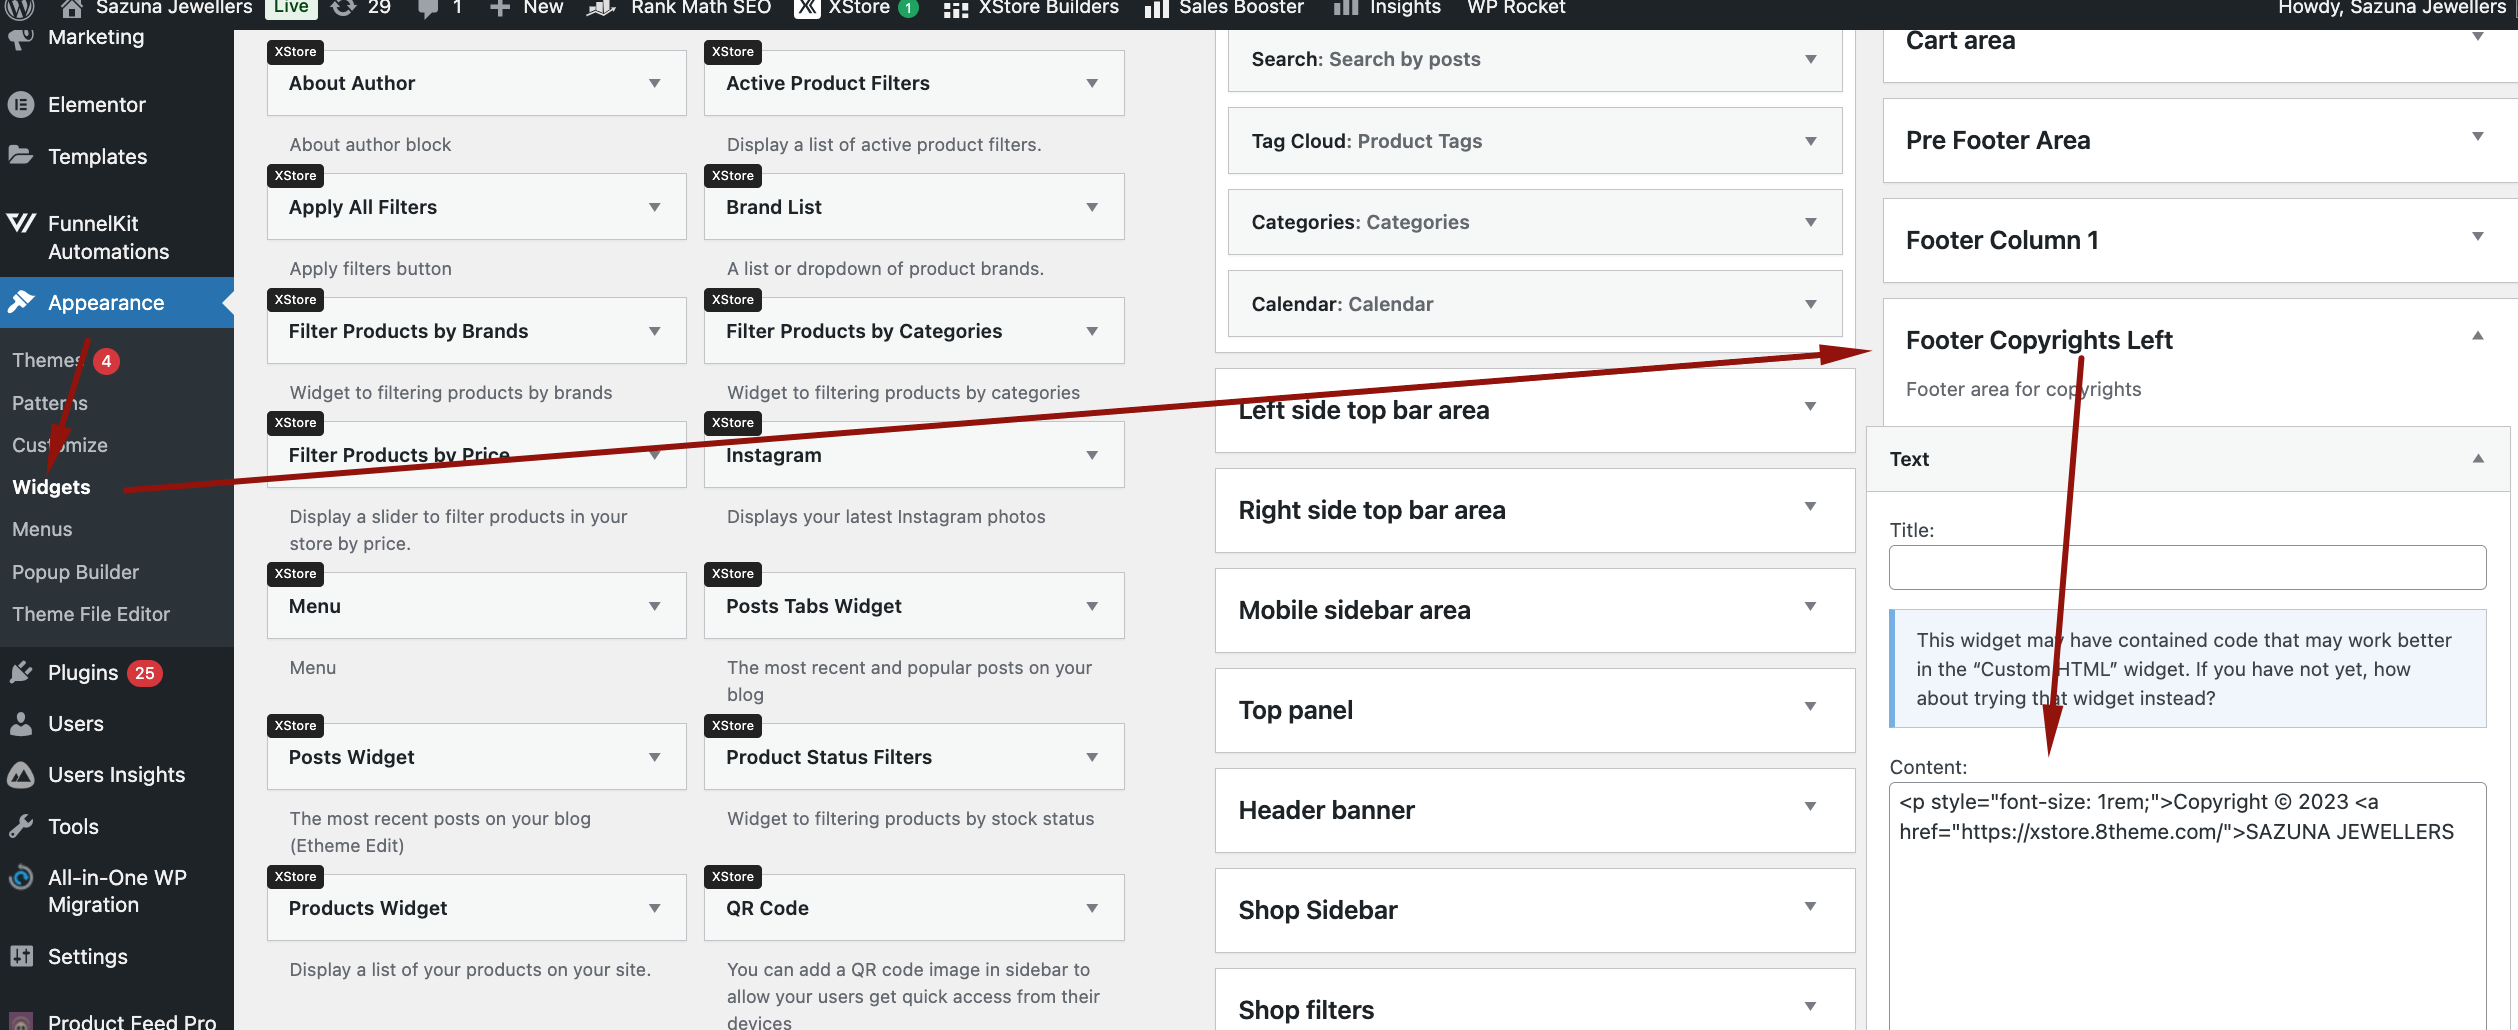Click the Live status badge
Image resolution: width=2518 pixels, height=1030 pixels.
point(291,8)
